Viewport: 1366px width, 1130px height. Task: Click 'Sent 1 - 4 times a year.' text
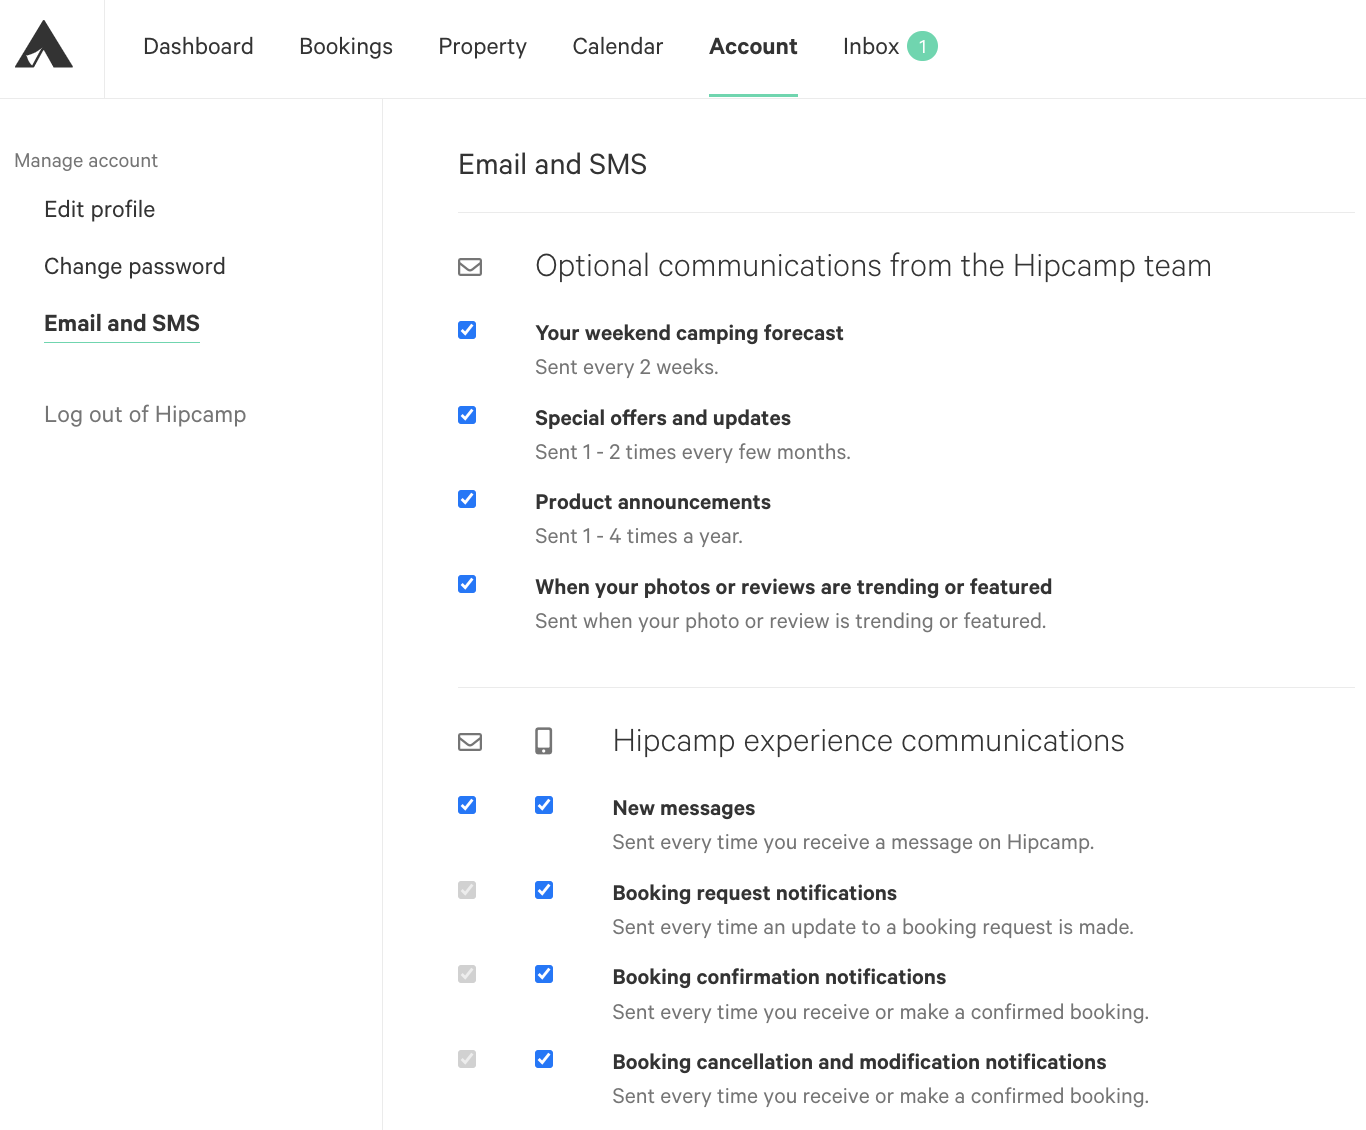[x=639, y=536]
